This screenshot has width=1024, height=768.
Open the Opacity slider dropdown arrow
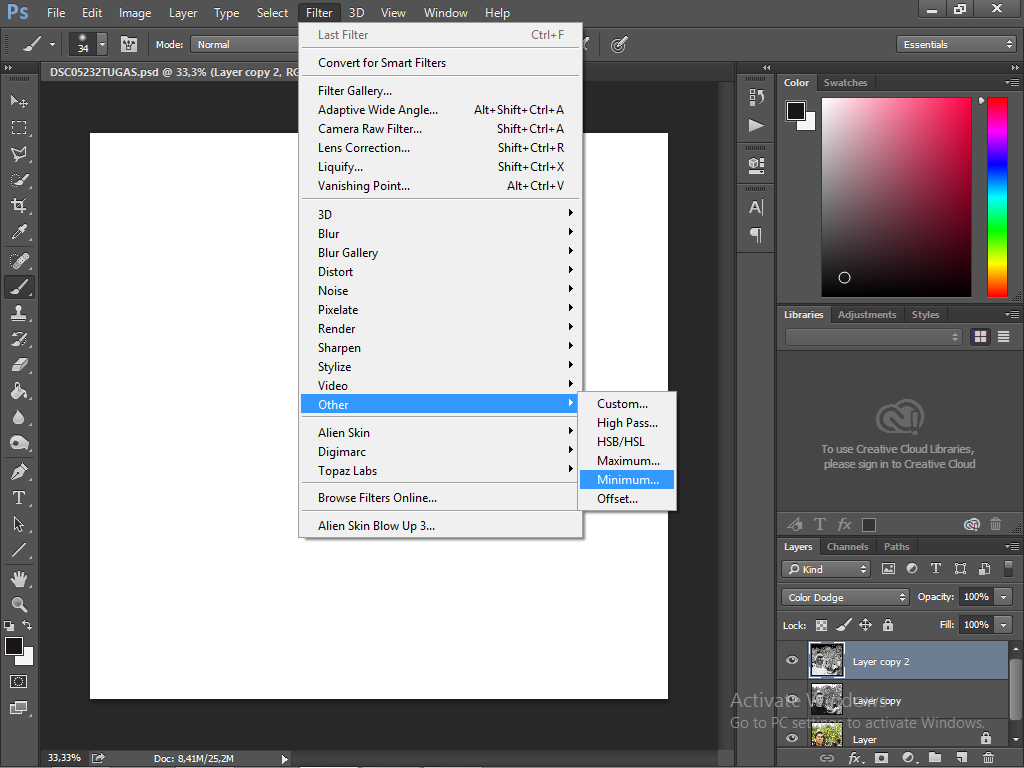coord(1004,597)
